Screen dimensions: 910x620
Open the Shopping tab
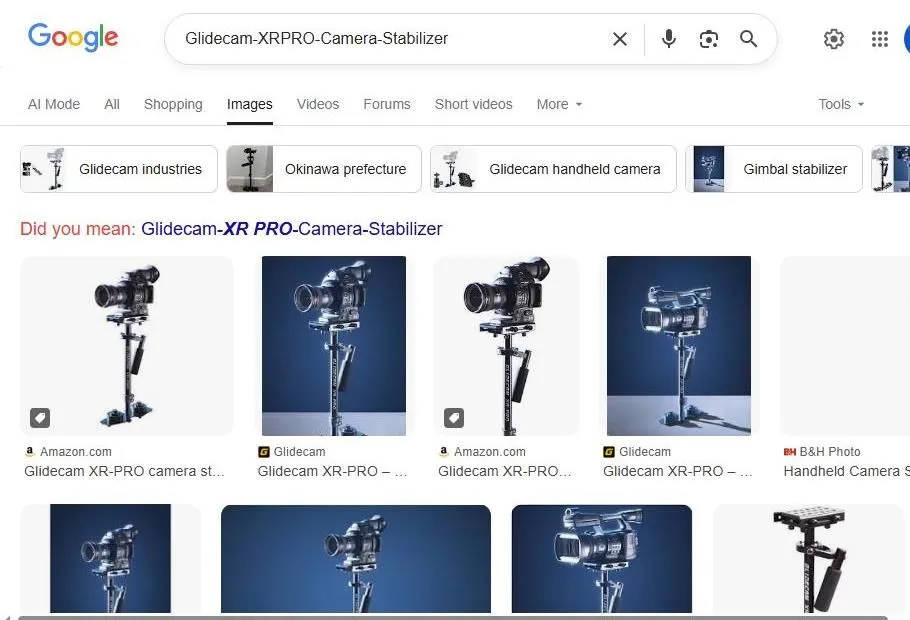[172, 104]
